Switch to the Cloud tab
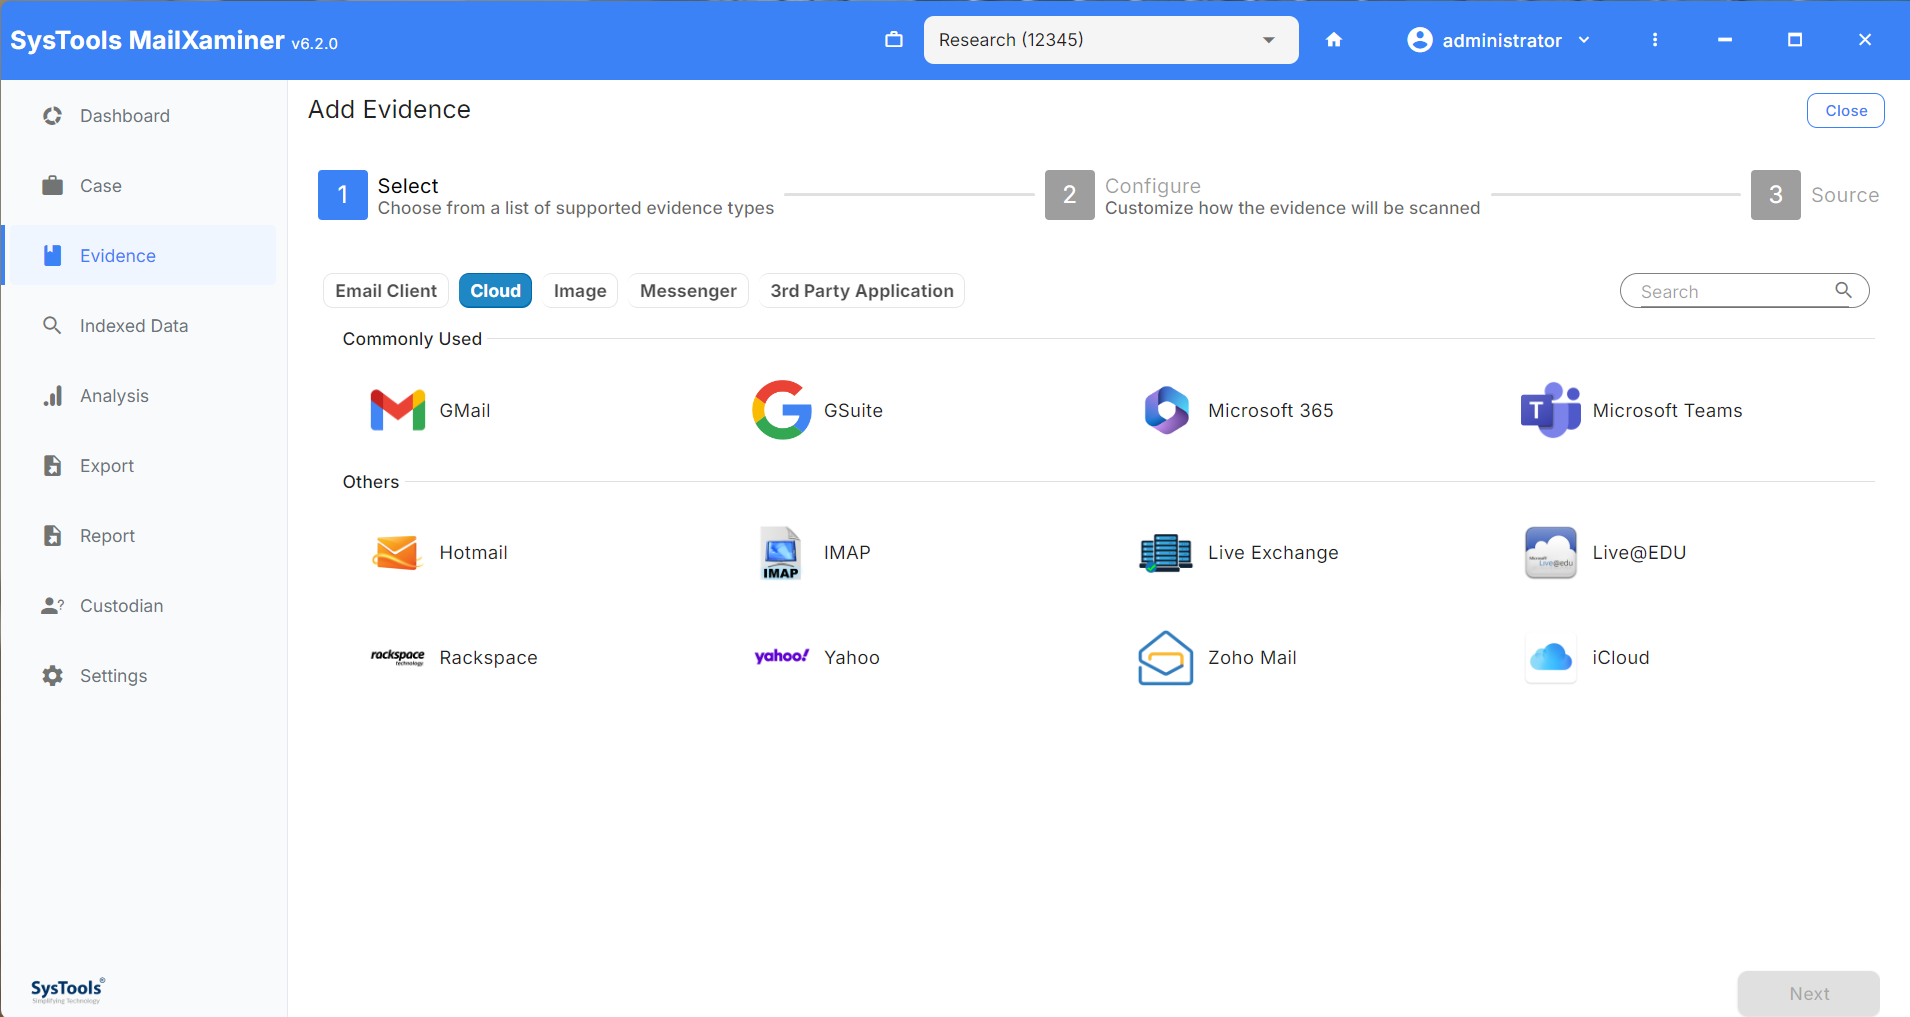Screen dimensions: 1910x1017 coord(495,291)
